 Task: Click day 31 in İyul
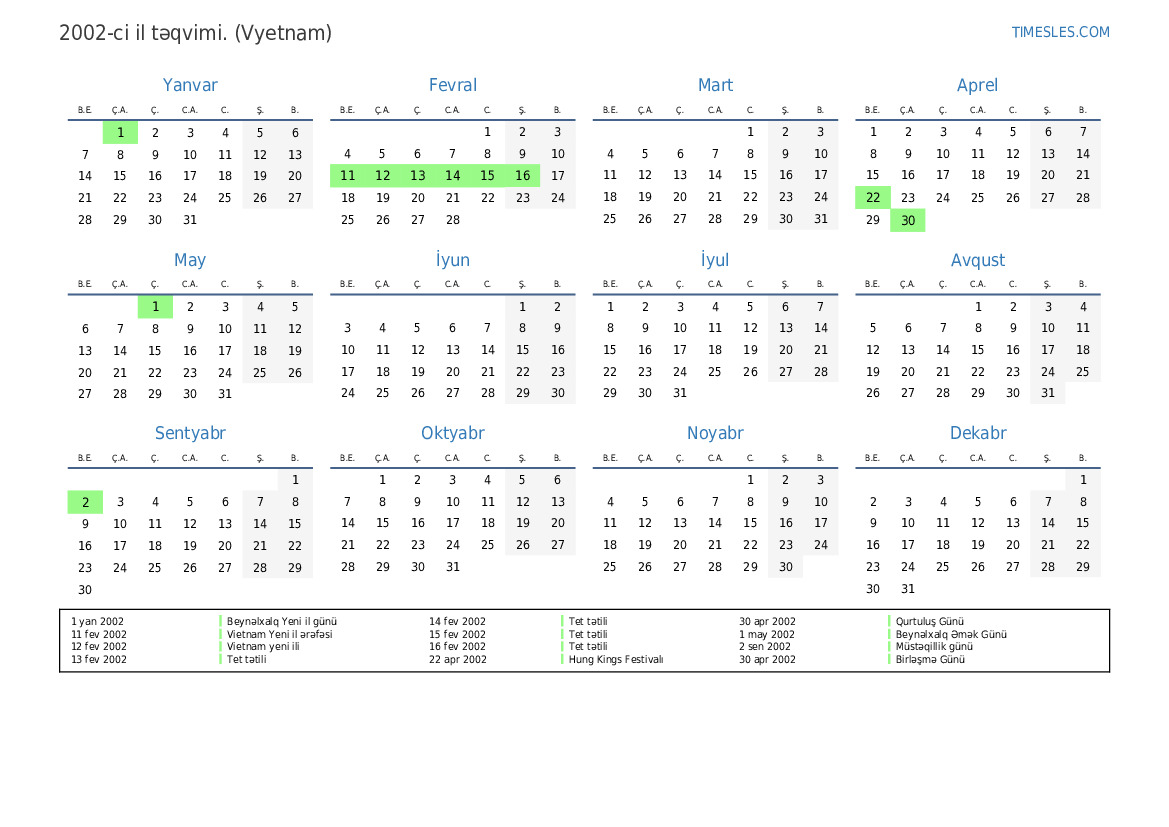(x=680, y=393)
